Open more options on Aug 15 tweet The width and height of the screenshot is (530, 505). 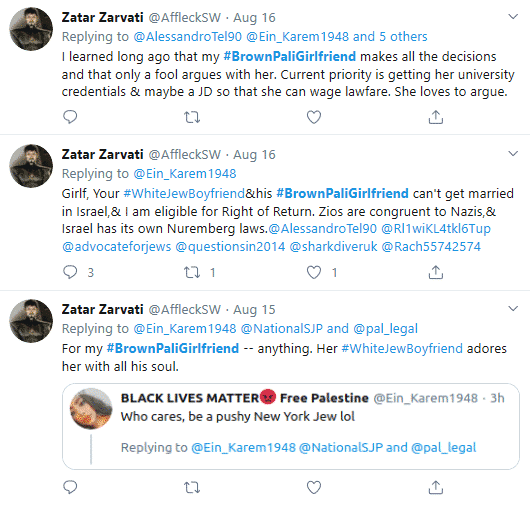pyautogui.click(x=513, y=309)
